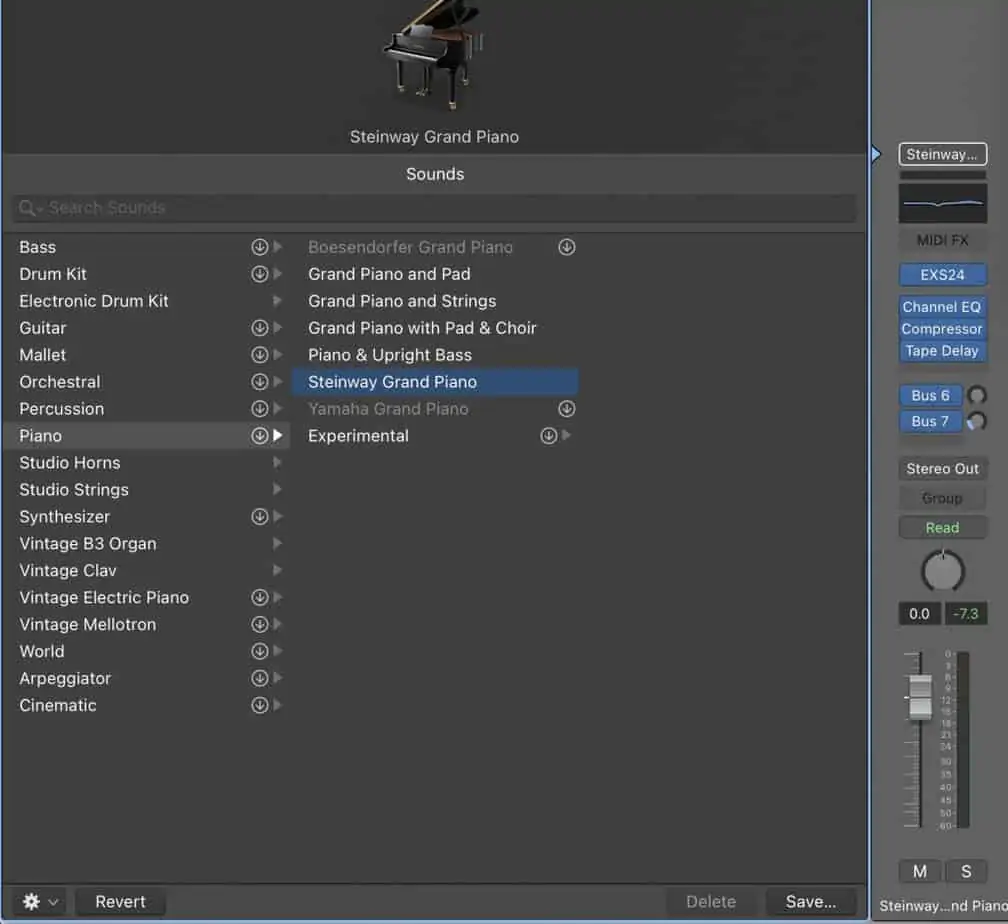
Task: Click the EQ thumbnail display
Action: pos(942,203)
